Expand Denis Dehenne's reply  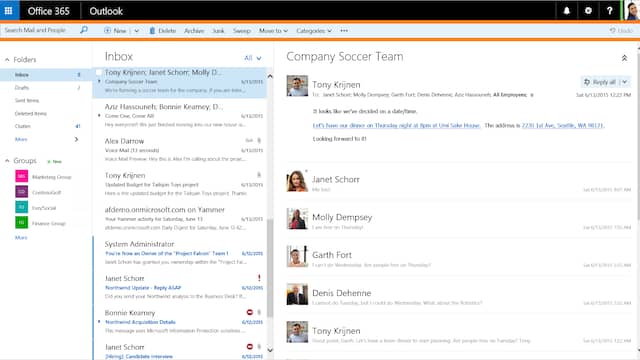[458, 295]
